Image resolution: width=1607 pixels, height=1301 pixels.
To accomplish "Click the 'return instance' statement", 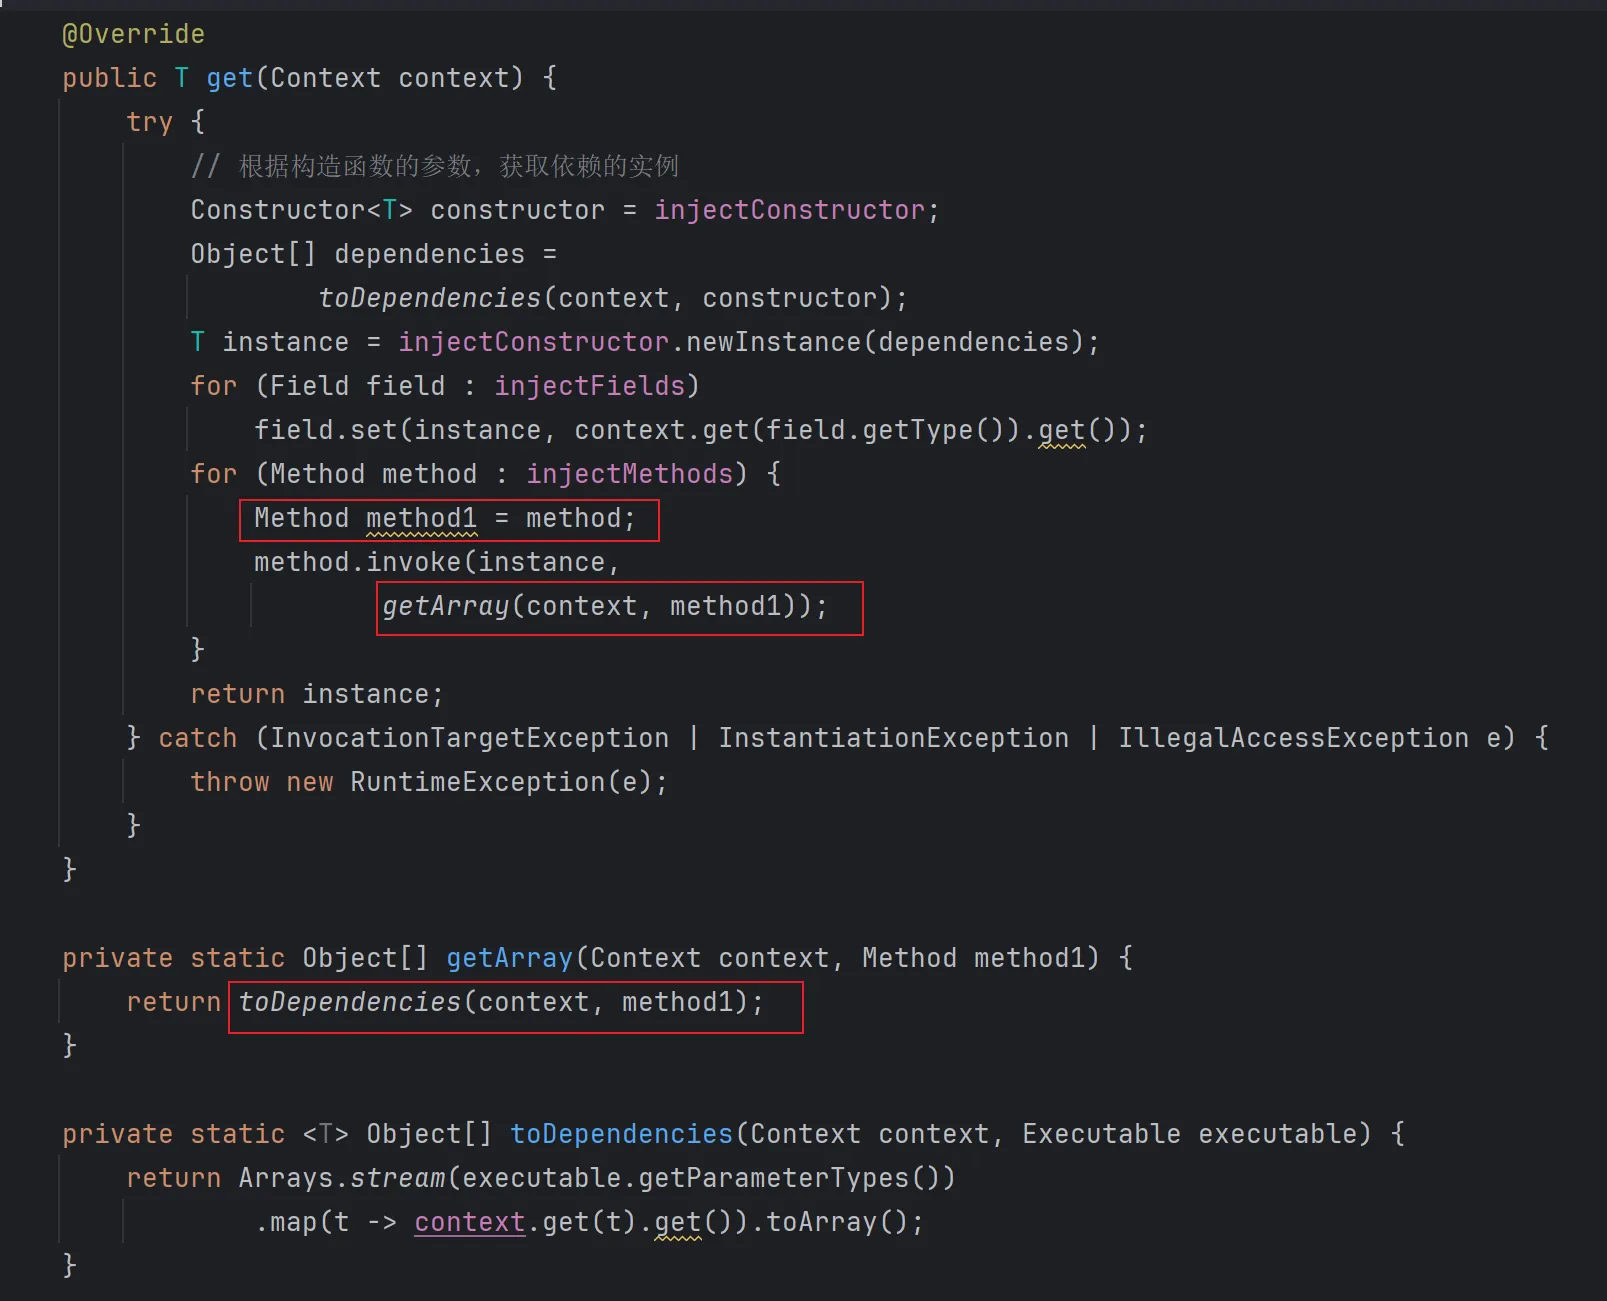I will [x=316, y=694].
